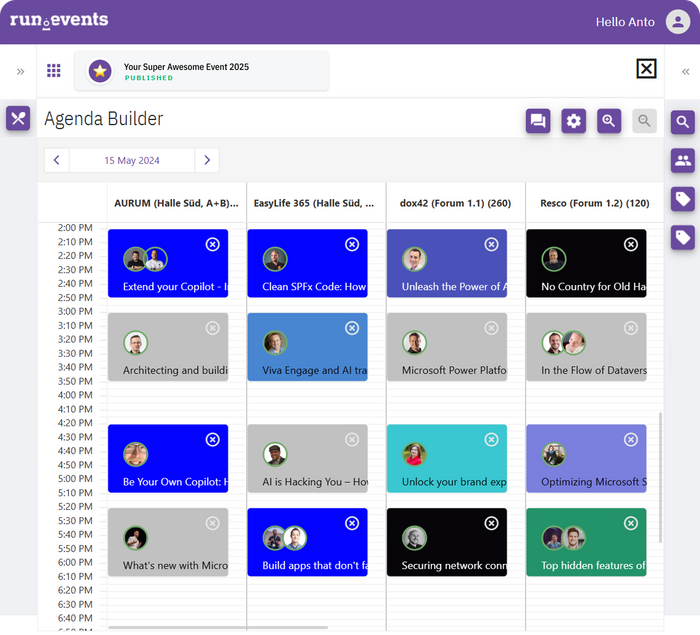
Task: Select dox42 (Forum 1.1) room header
Action: click(x=455, y=203)
